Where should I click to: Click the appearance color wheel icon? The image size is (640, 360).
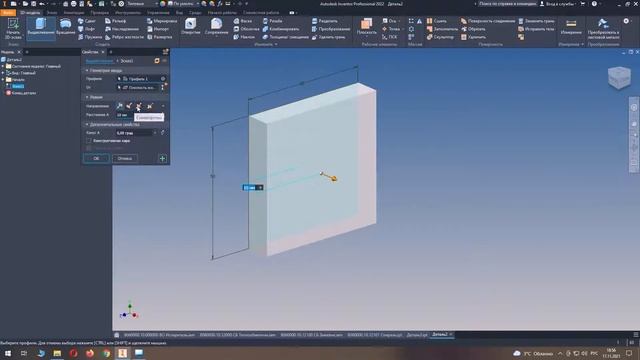pyautogui.click(x=163, y=4)
